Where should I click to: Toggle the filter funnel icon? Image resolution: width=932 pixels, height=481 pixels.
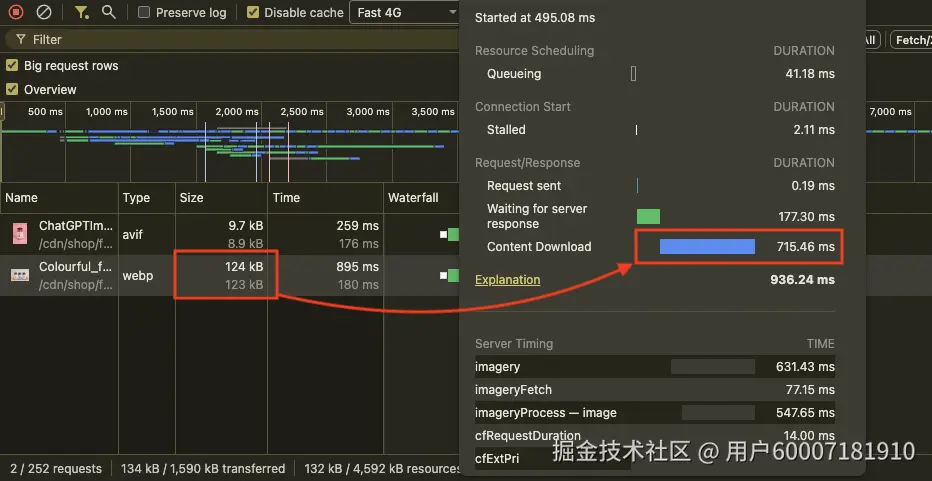click(81, 12)
